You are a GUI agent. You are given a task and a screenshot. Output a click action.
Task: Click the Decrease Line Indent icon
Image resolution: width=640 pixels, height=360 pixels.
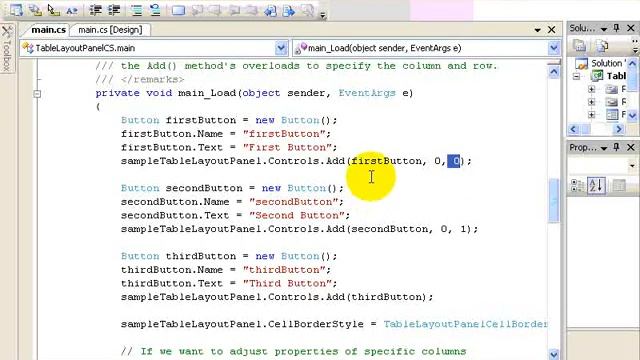(96, 10)
